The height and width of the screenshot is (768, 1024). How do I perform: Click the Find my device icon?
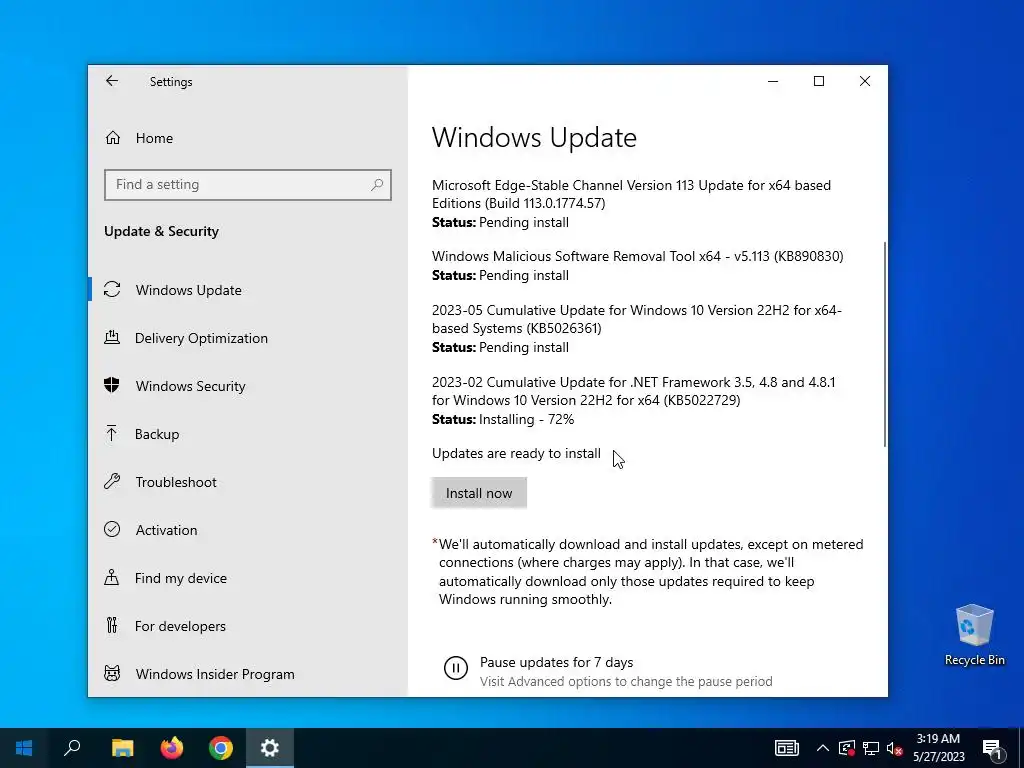[x=112, y=577]
